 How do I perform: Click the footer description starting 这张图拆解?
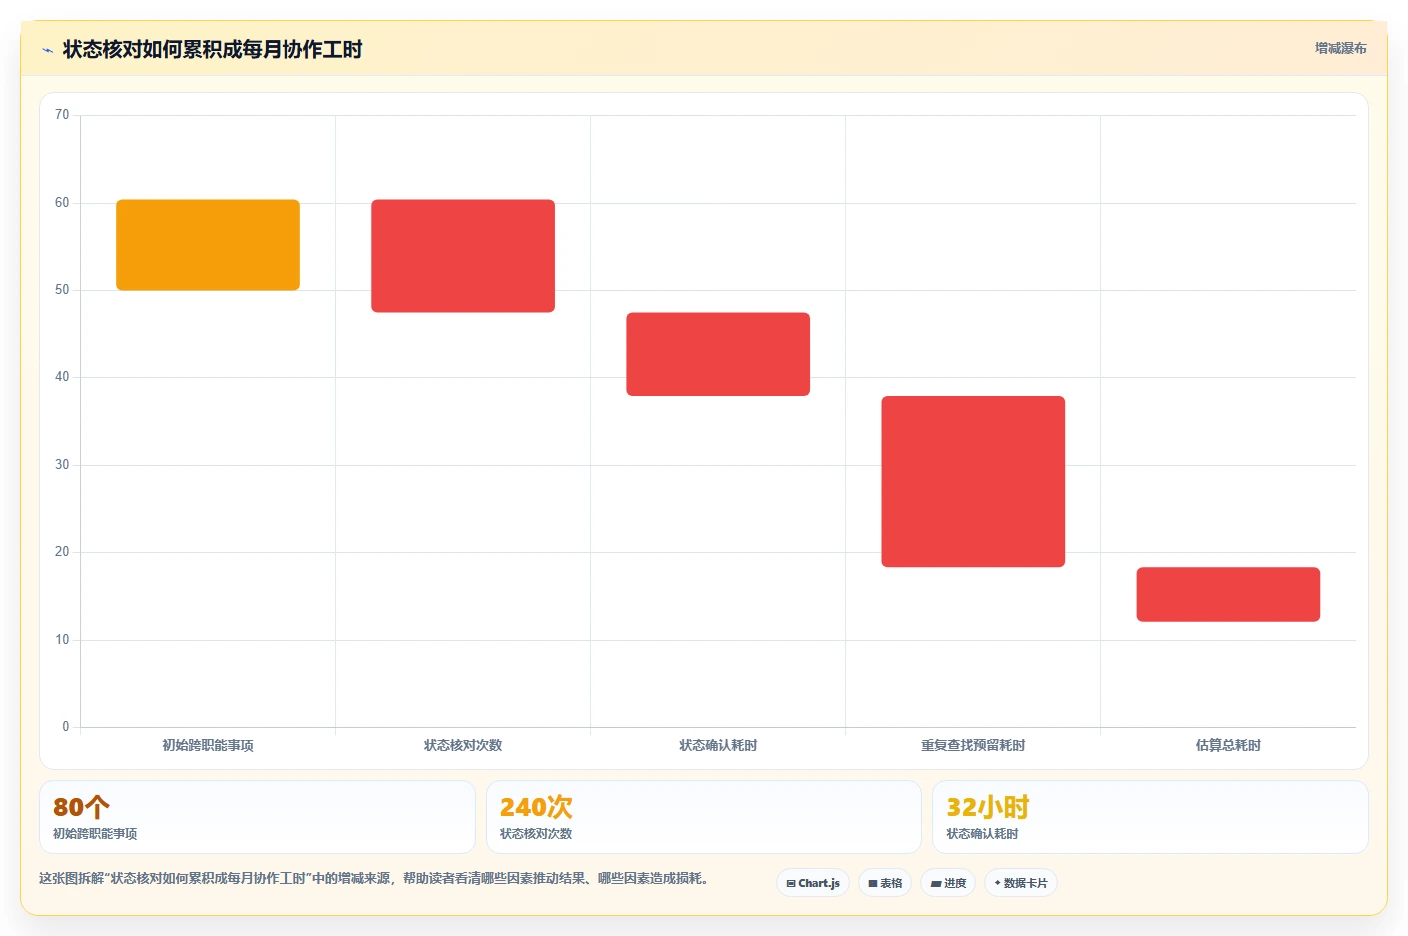pyautogui.click(x=374, y=879)
